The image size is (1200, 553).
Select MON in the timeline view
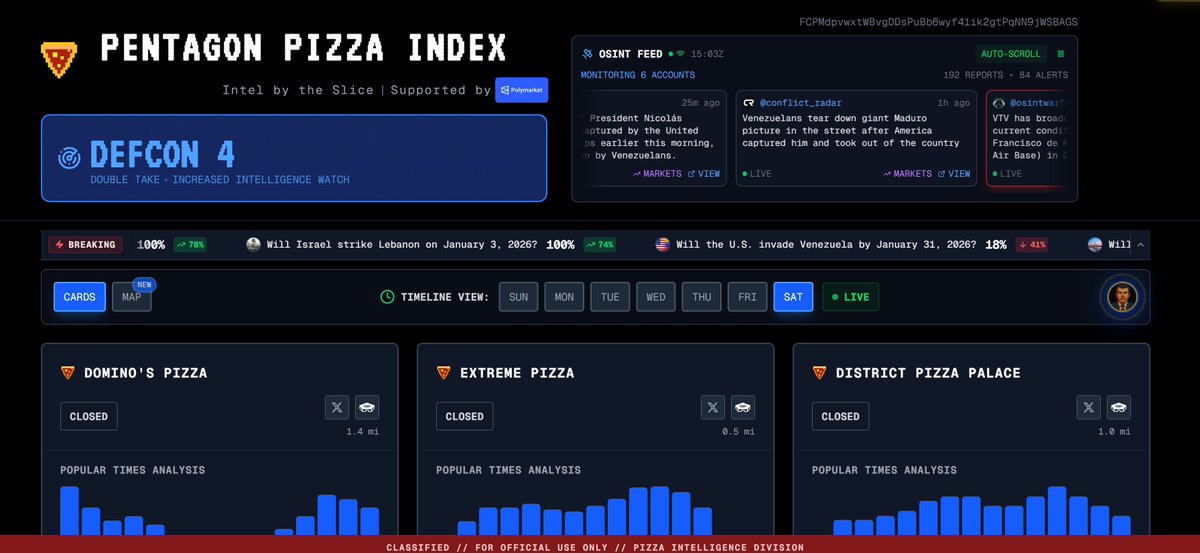(x=564, y=297)
